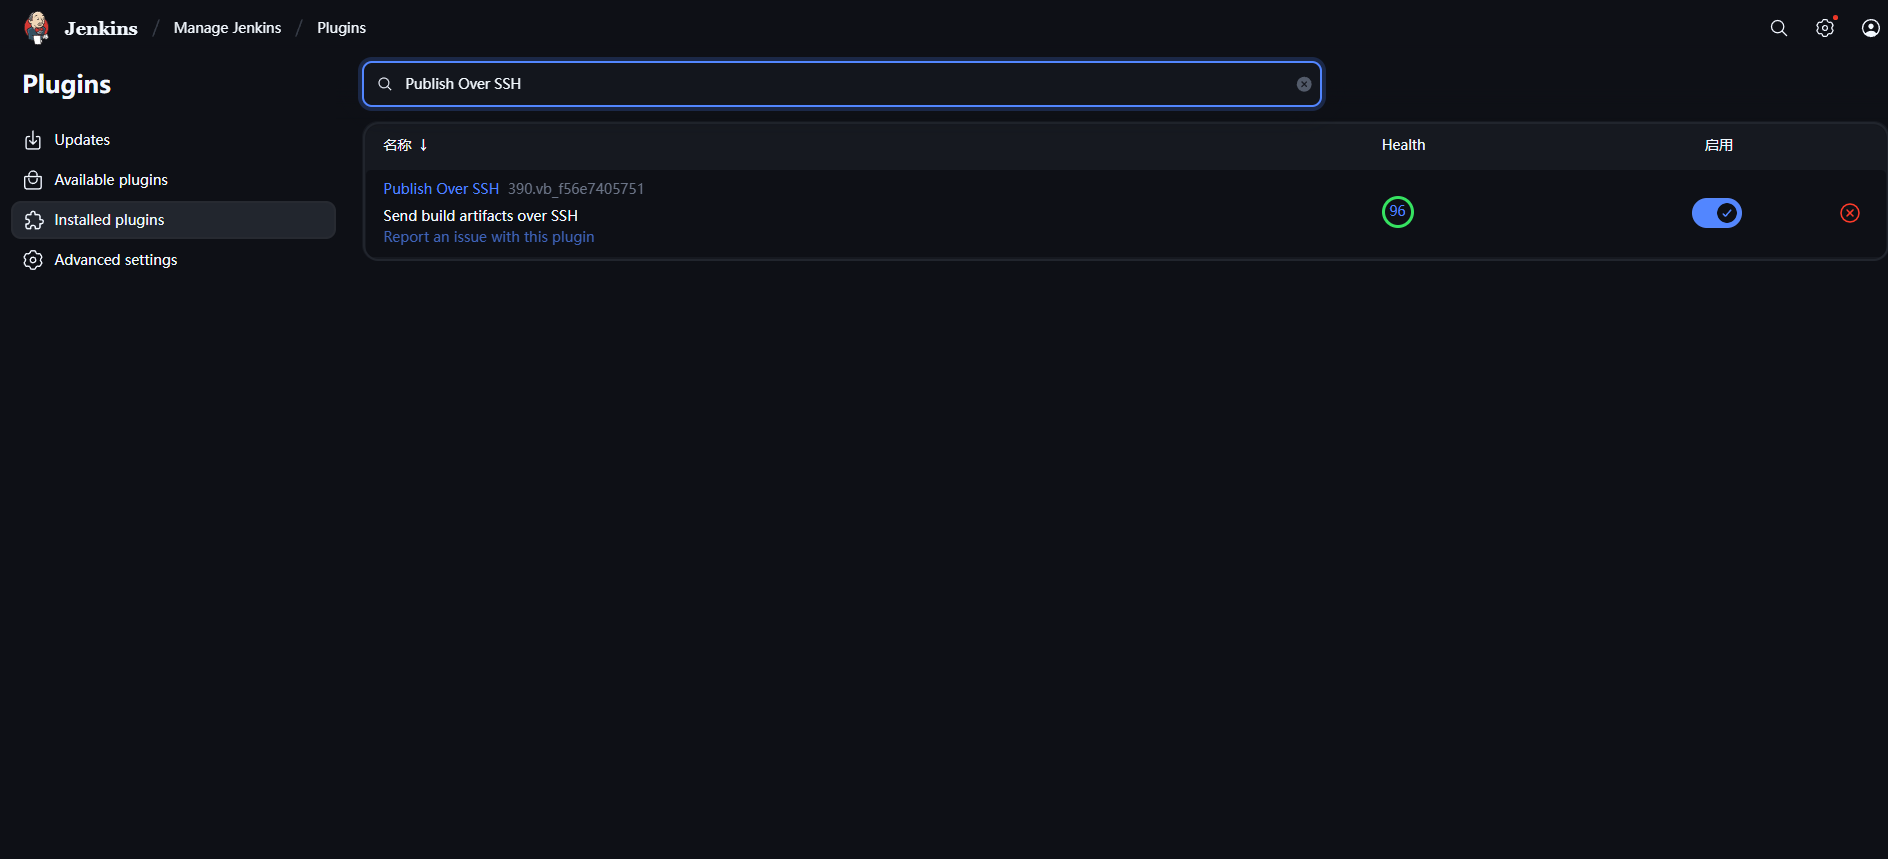Focus the plugin search field
The height and width of the screenshot is (859, 1888).
point(840,84)
